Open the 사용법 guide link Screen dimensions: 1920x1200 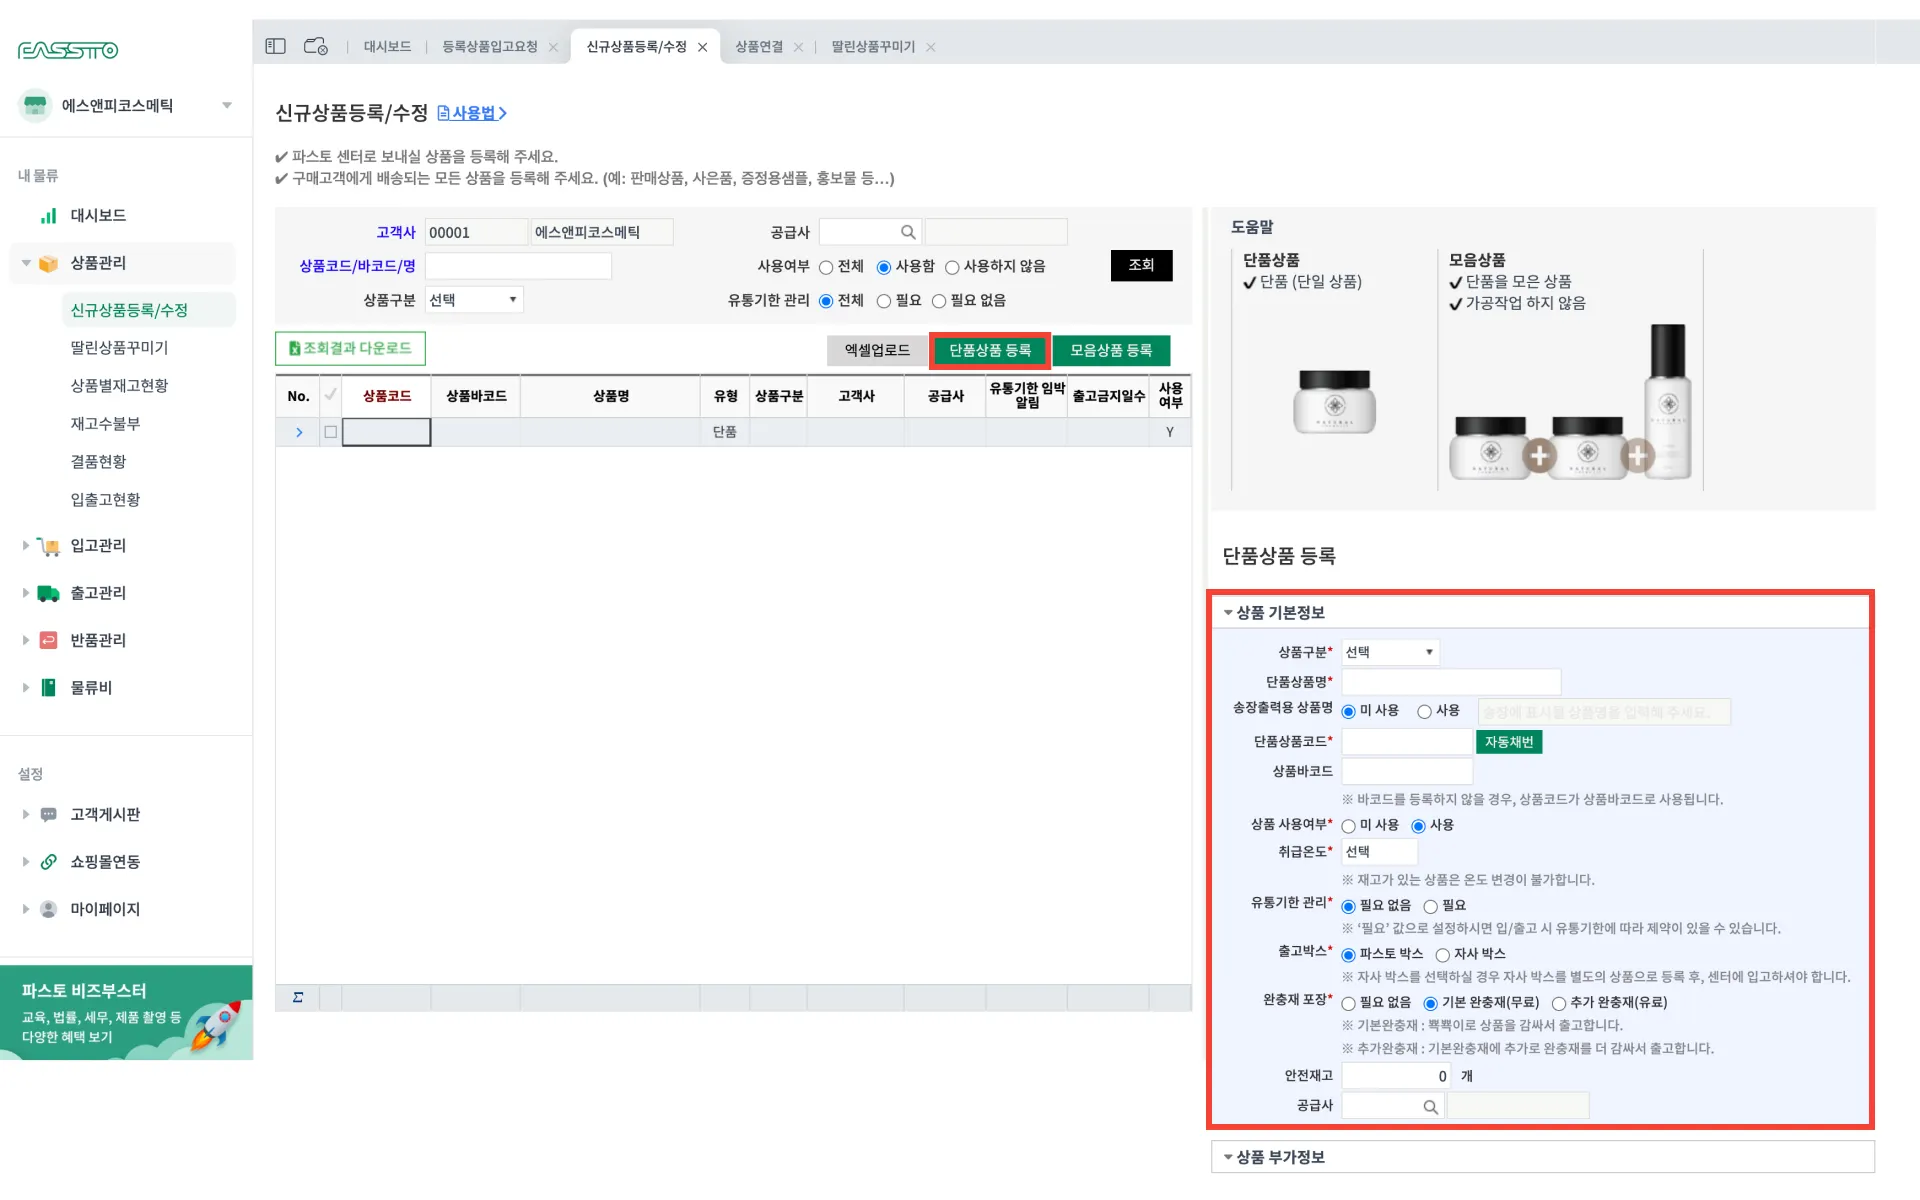(x=472, y=113)
